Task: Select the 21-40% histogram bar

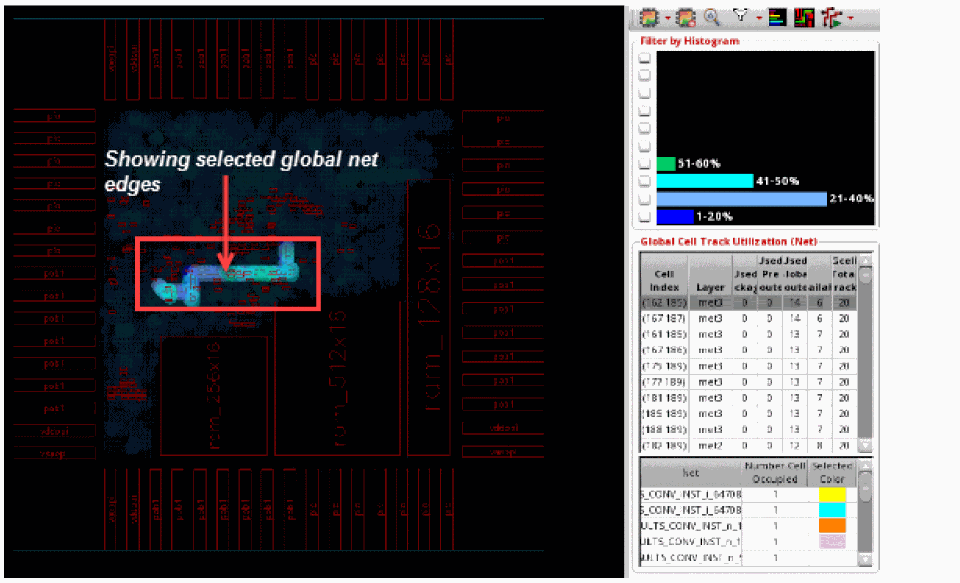Action: pyautogui.click(x=741, y=198)
